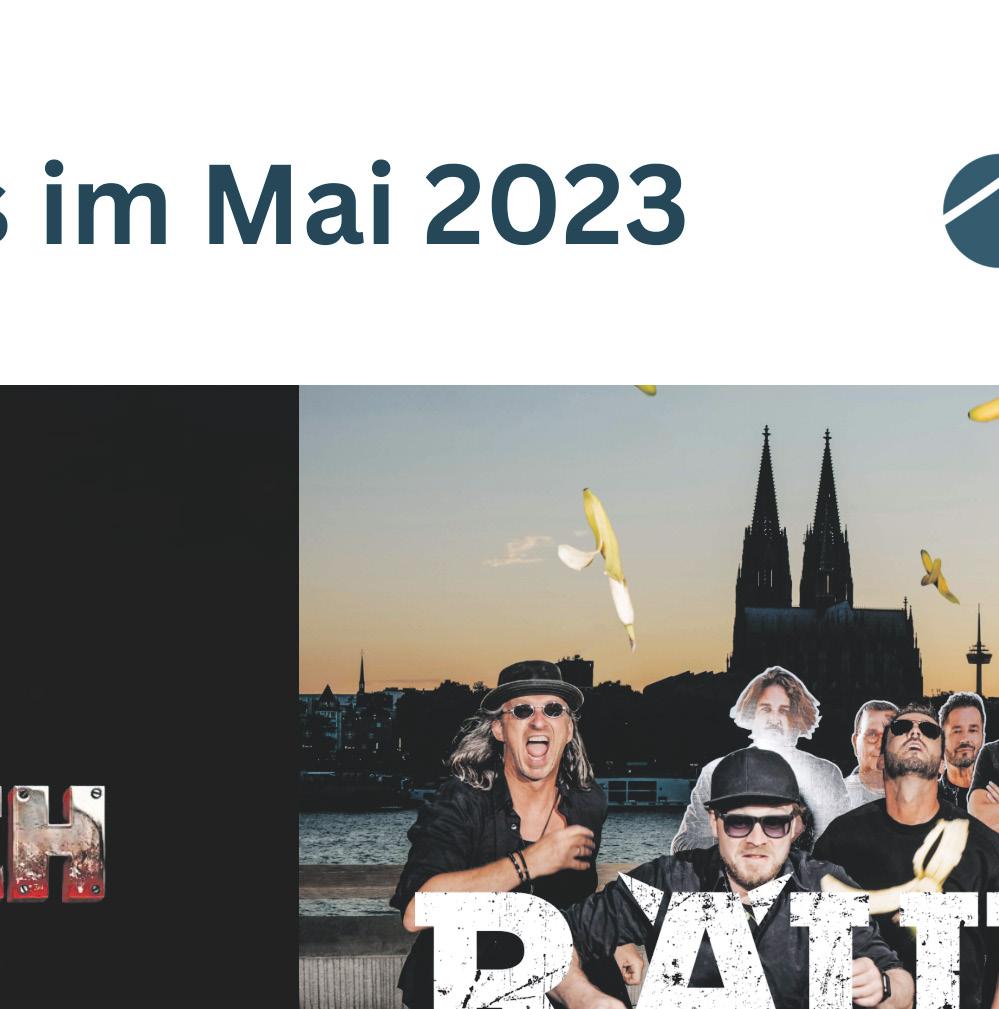Click the banana at the image's top right corner
This screenshot has width=999, height=1009.
tap(984, 411)
